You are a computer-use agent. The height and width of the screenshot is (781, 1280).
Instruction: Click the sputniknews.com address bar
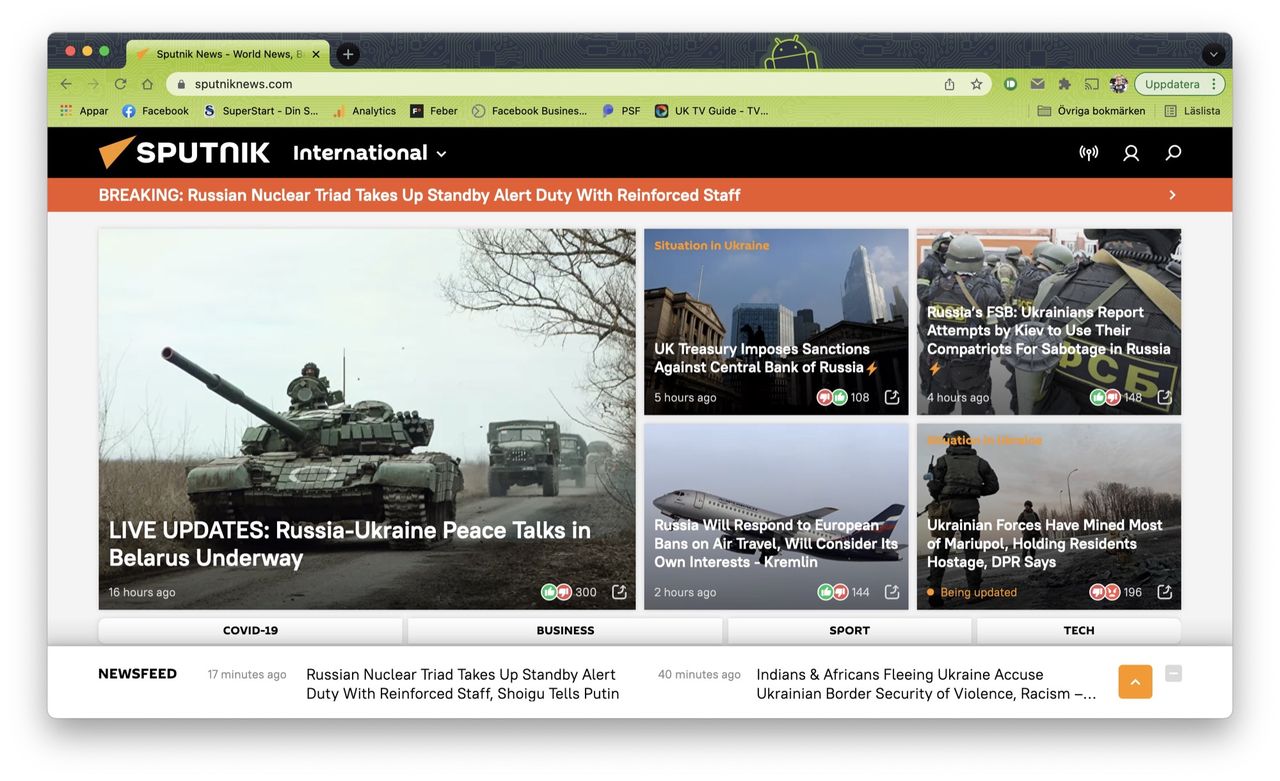[560, 84]
